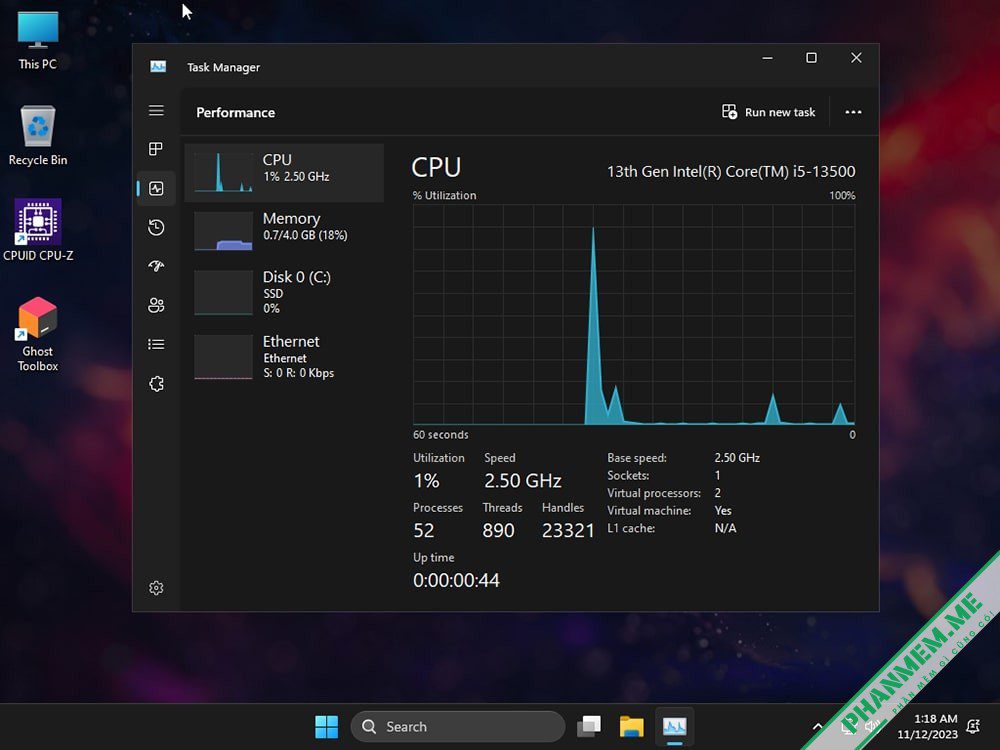Maximize the Task Manager window

pos(811,58)
